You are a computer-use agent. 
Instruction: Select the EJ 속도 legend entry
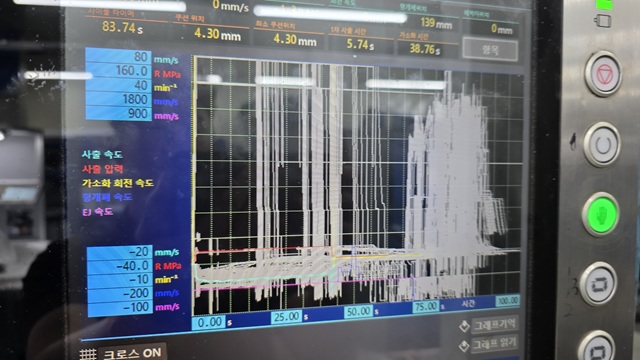[x=97, y=212]
